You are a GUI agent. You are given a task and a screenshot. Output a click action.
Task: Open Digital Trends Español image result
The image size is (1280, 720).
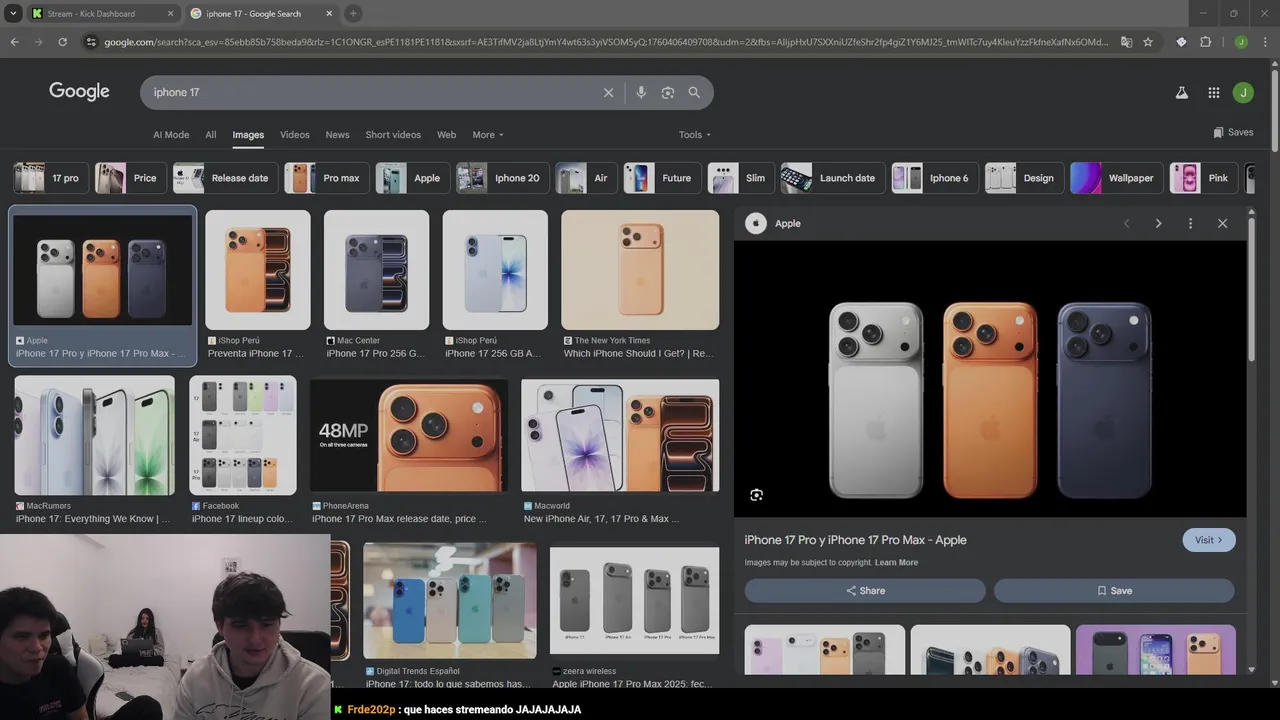click(x=450, y=600)
